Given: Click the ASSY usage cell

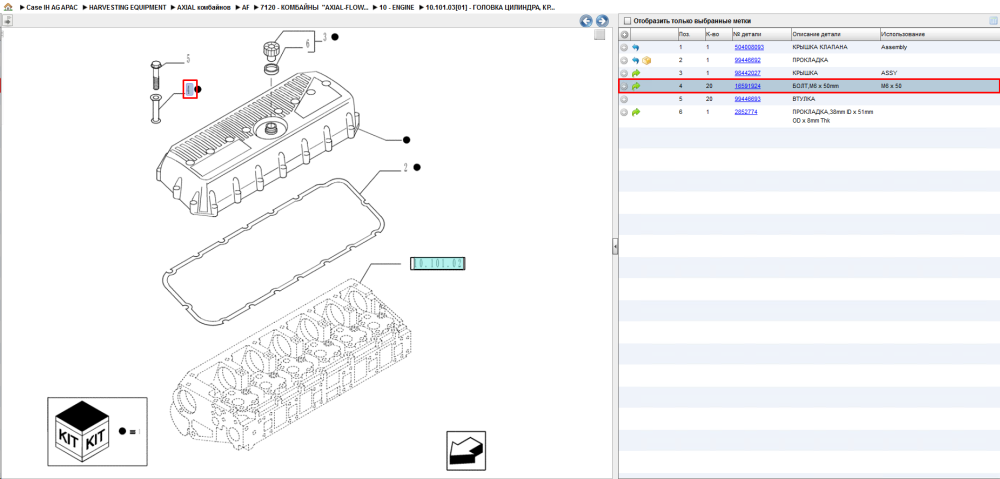Looking at the screenshot, I should [889, 73].
